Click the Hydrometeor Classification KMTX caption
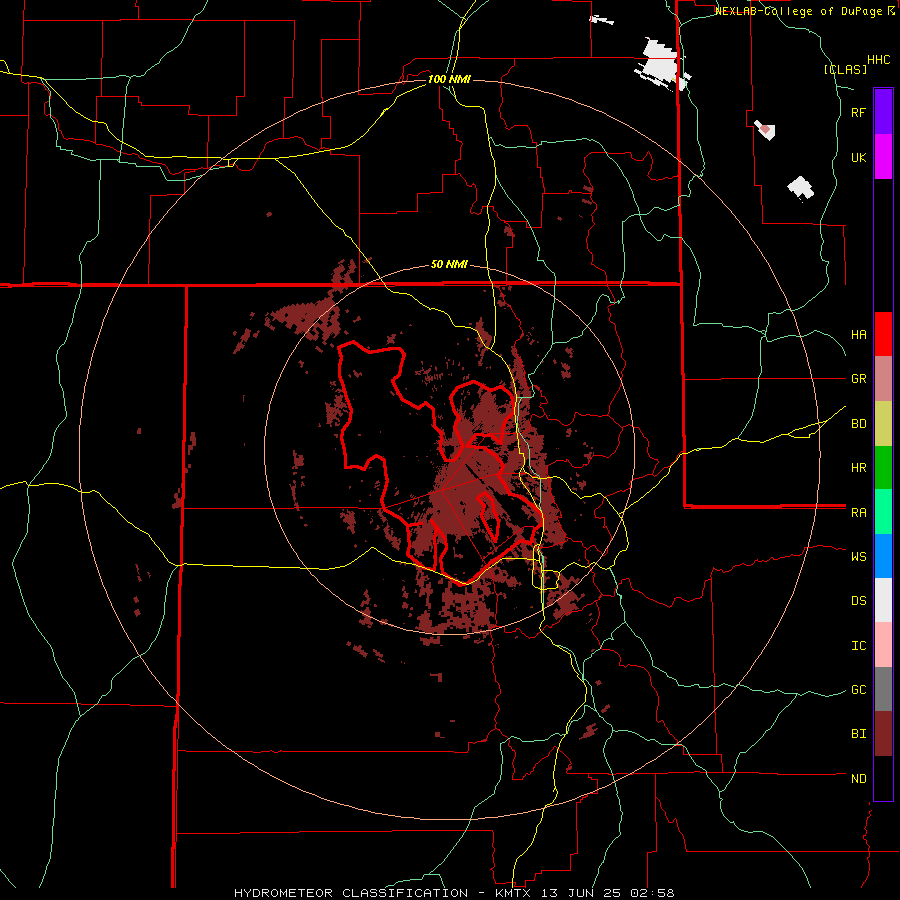Image resolution: width=900 pixels, height=900 pixels. pyautogui.click(x=455, y=893)
